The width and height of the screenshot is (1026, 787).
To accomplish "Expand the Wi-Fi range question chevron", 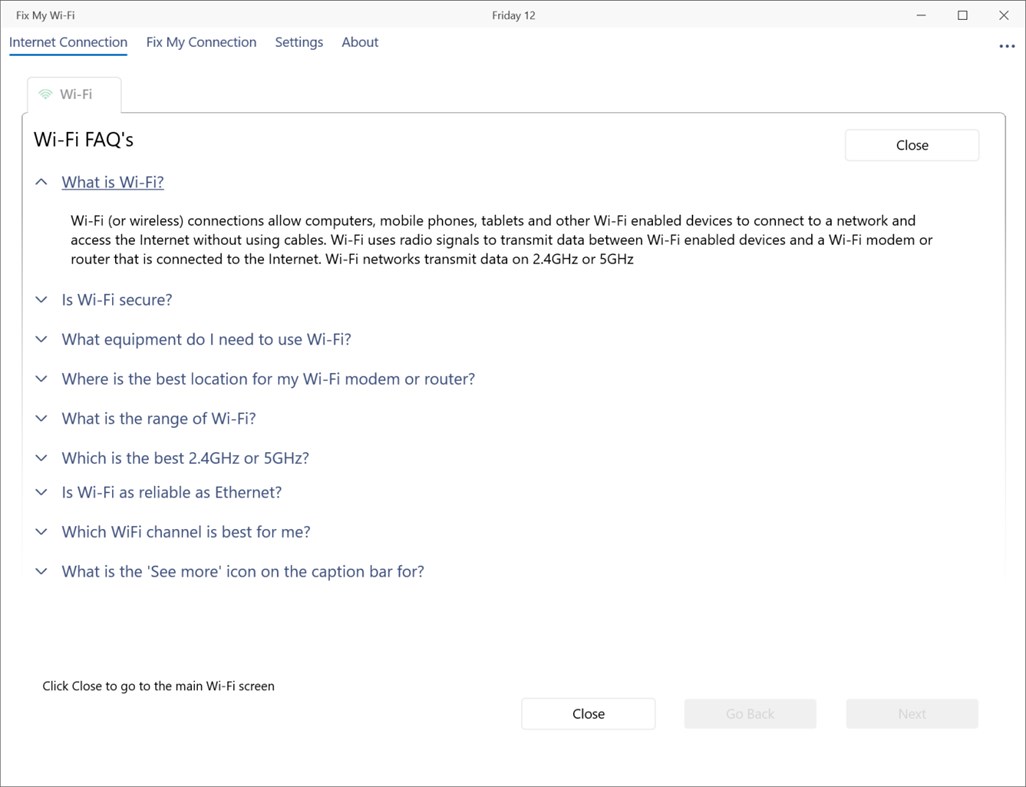I will coord(41,419).
